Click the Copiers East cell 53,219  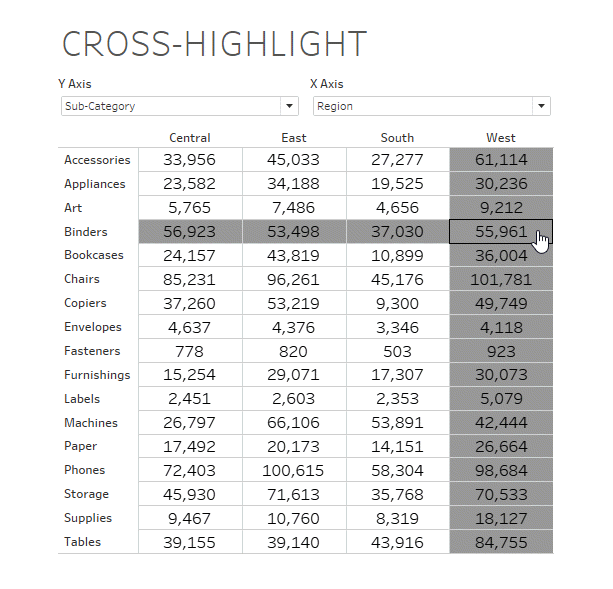pyautogui.click(x=294, y=303)
